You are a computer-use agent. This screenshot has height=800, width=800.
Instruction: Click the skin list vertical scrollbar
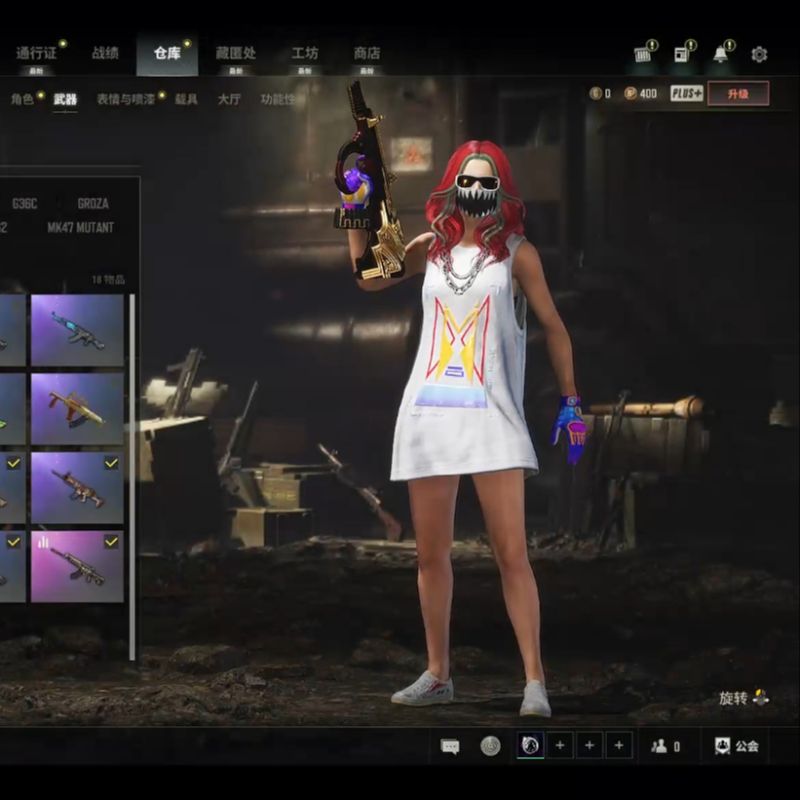click(x=132, y=450)
